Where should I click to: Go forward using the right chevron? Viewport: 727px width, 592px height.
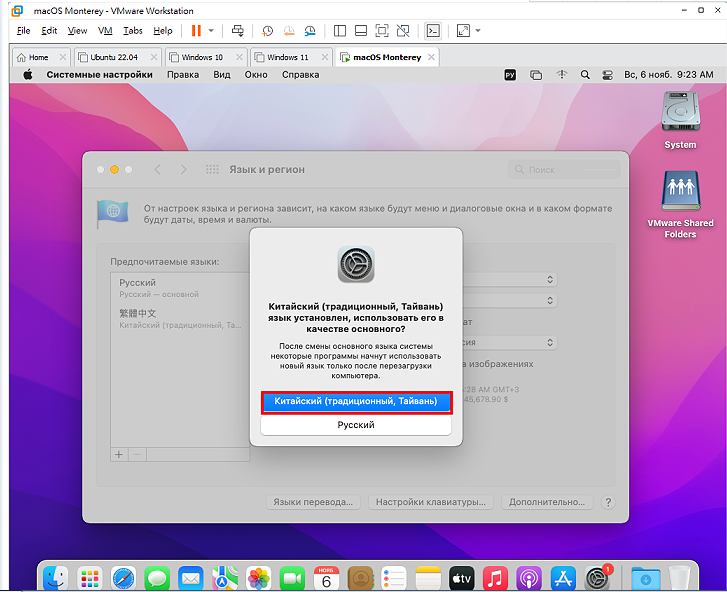click(184, 170)
